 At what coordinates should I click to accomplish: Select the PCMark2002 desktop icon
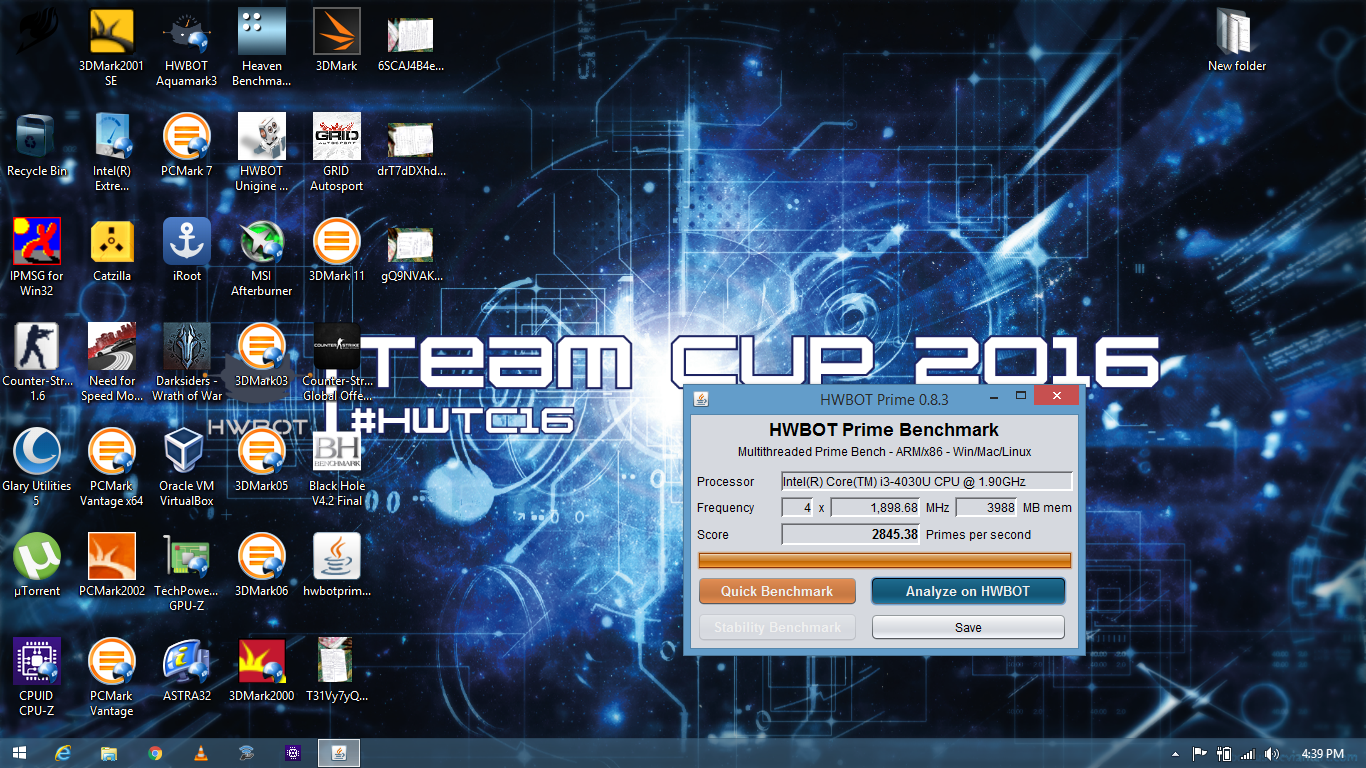pos(111,565)
